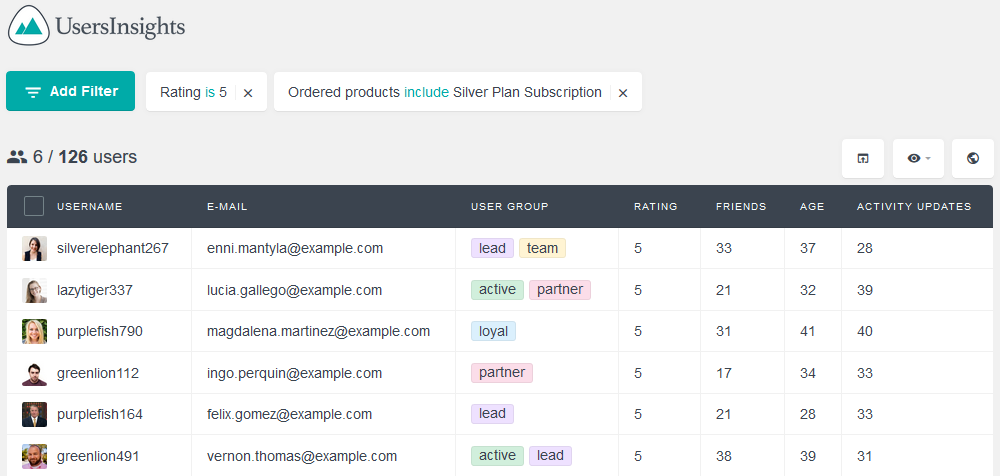Toggle the select-all users checkbox
Viewport: 1000px width, 476px height.
[34, 206]
